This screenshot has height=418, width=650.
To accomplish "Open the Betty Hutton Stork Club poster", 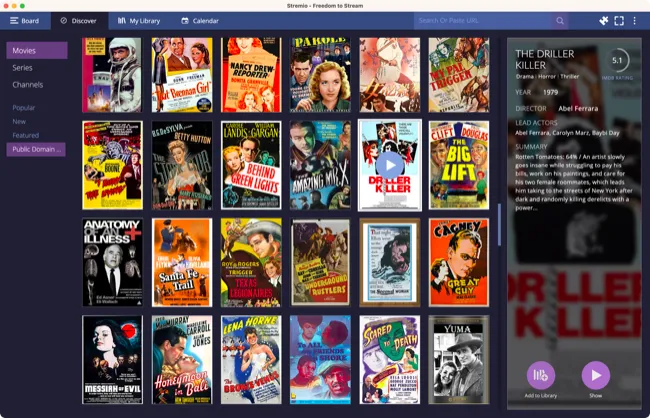I will (x=182, y=165).
